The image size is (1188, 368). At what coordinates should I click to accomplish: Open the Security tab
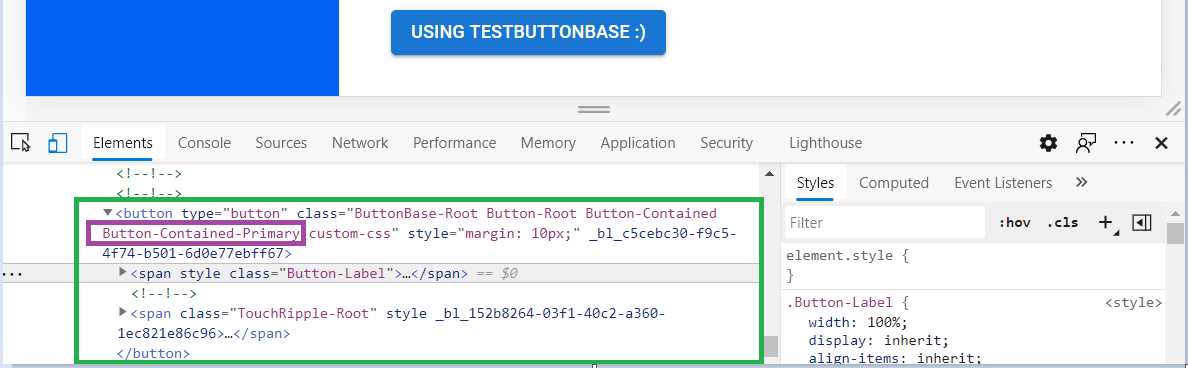coord(726,143)
